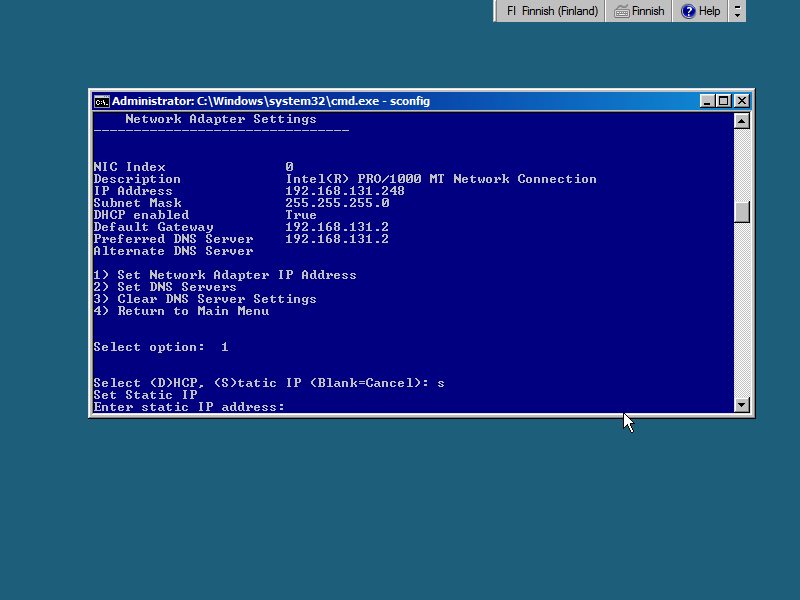Click the scrollbar track below the thumb
The width and height of the screenshot is (800, 600).
[741, 320]
